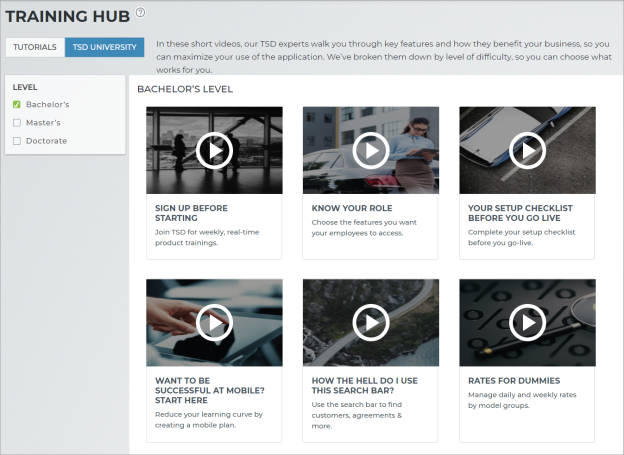Click Your Setup Checklist Before You Go Live title

point(520,213)
